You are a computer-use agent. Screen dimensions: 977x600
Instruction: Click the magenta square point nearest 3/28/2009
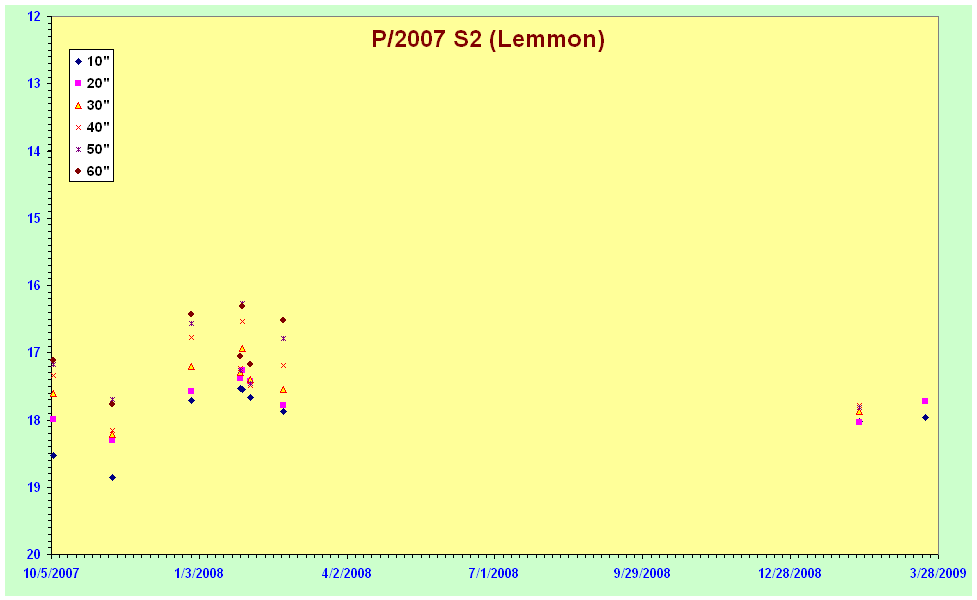pos(925,401)
